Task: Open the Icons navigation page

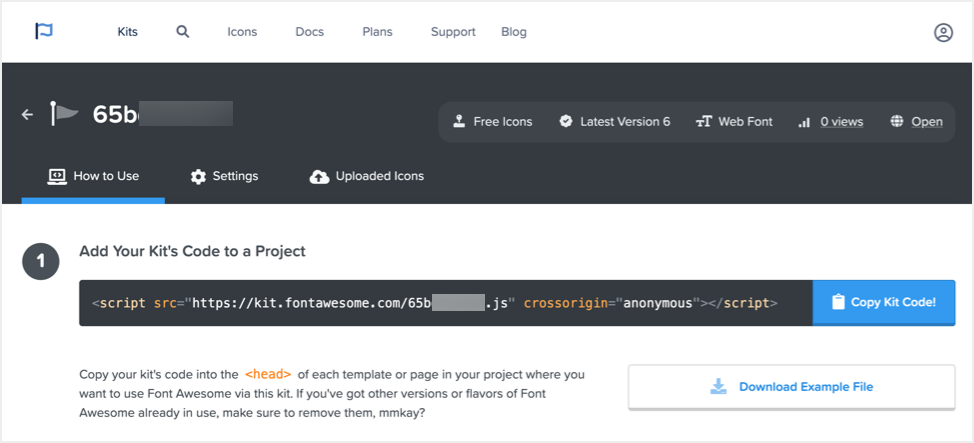Action: pyautogui.click(x=242, y=32)
